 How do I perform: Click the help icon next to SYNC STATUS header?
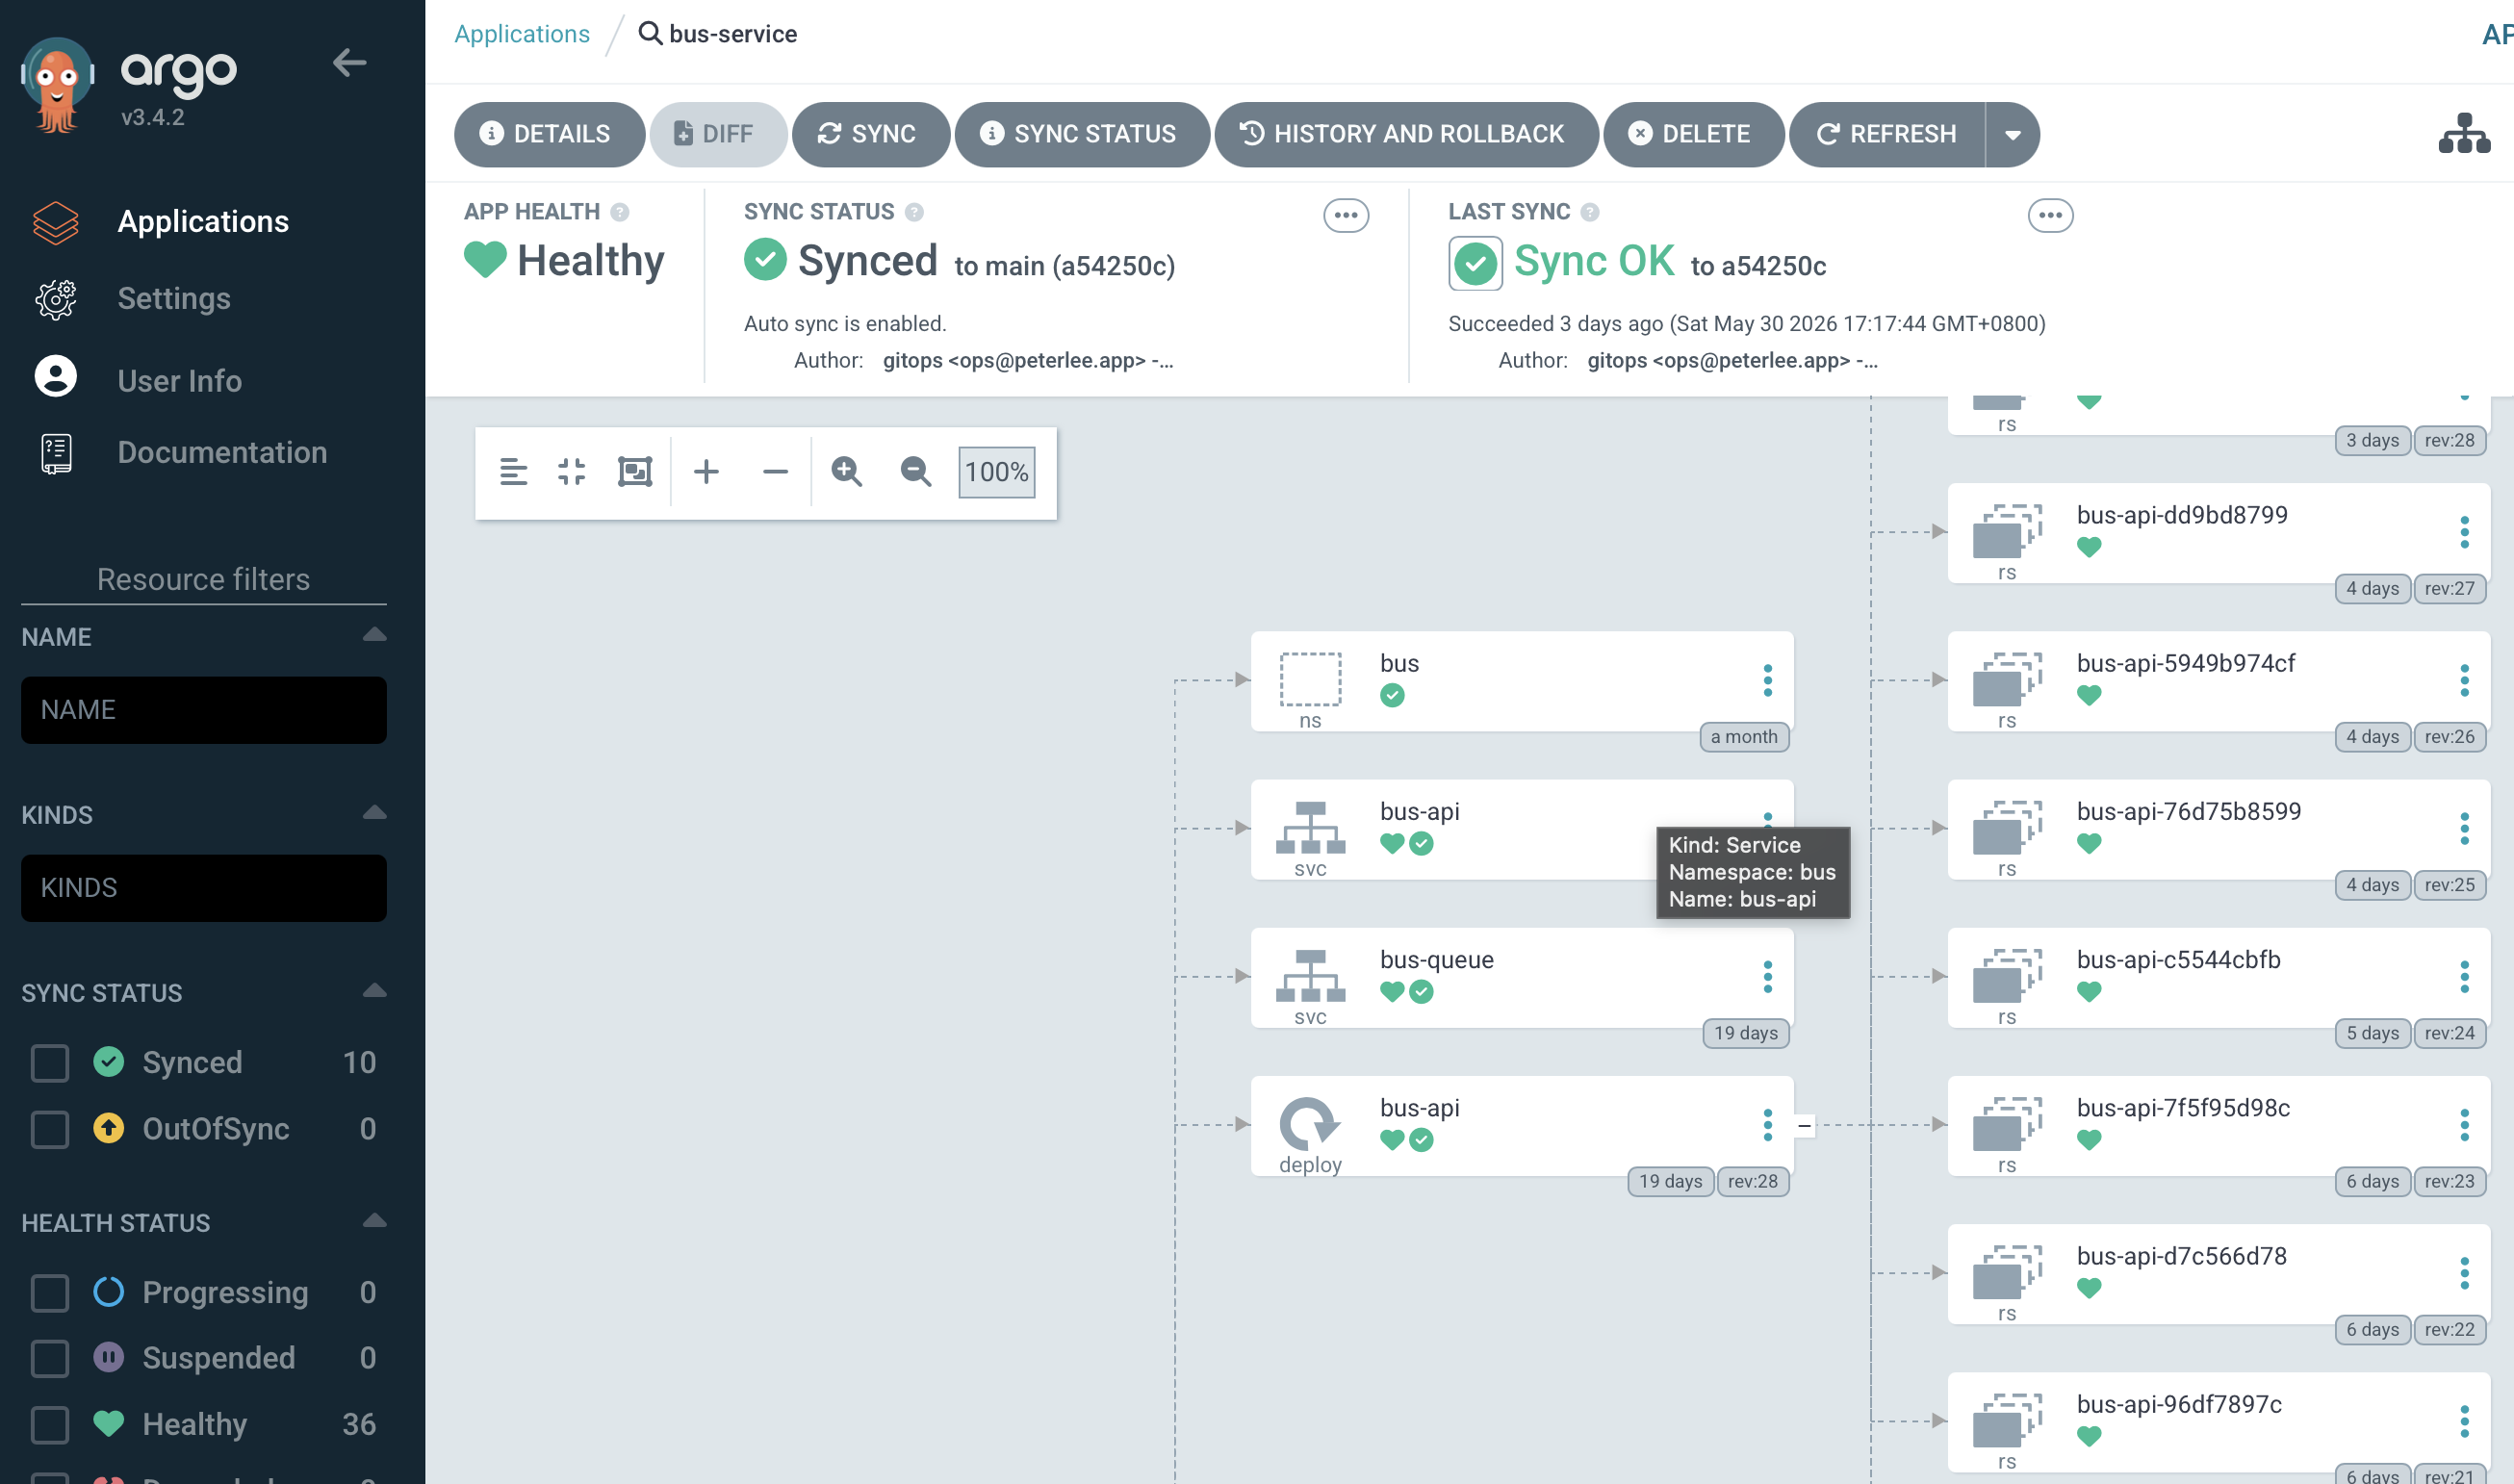pos(914,212)
